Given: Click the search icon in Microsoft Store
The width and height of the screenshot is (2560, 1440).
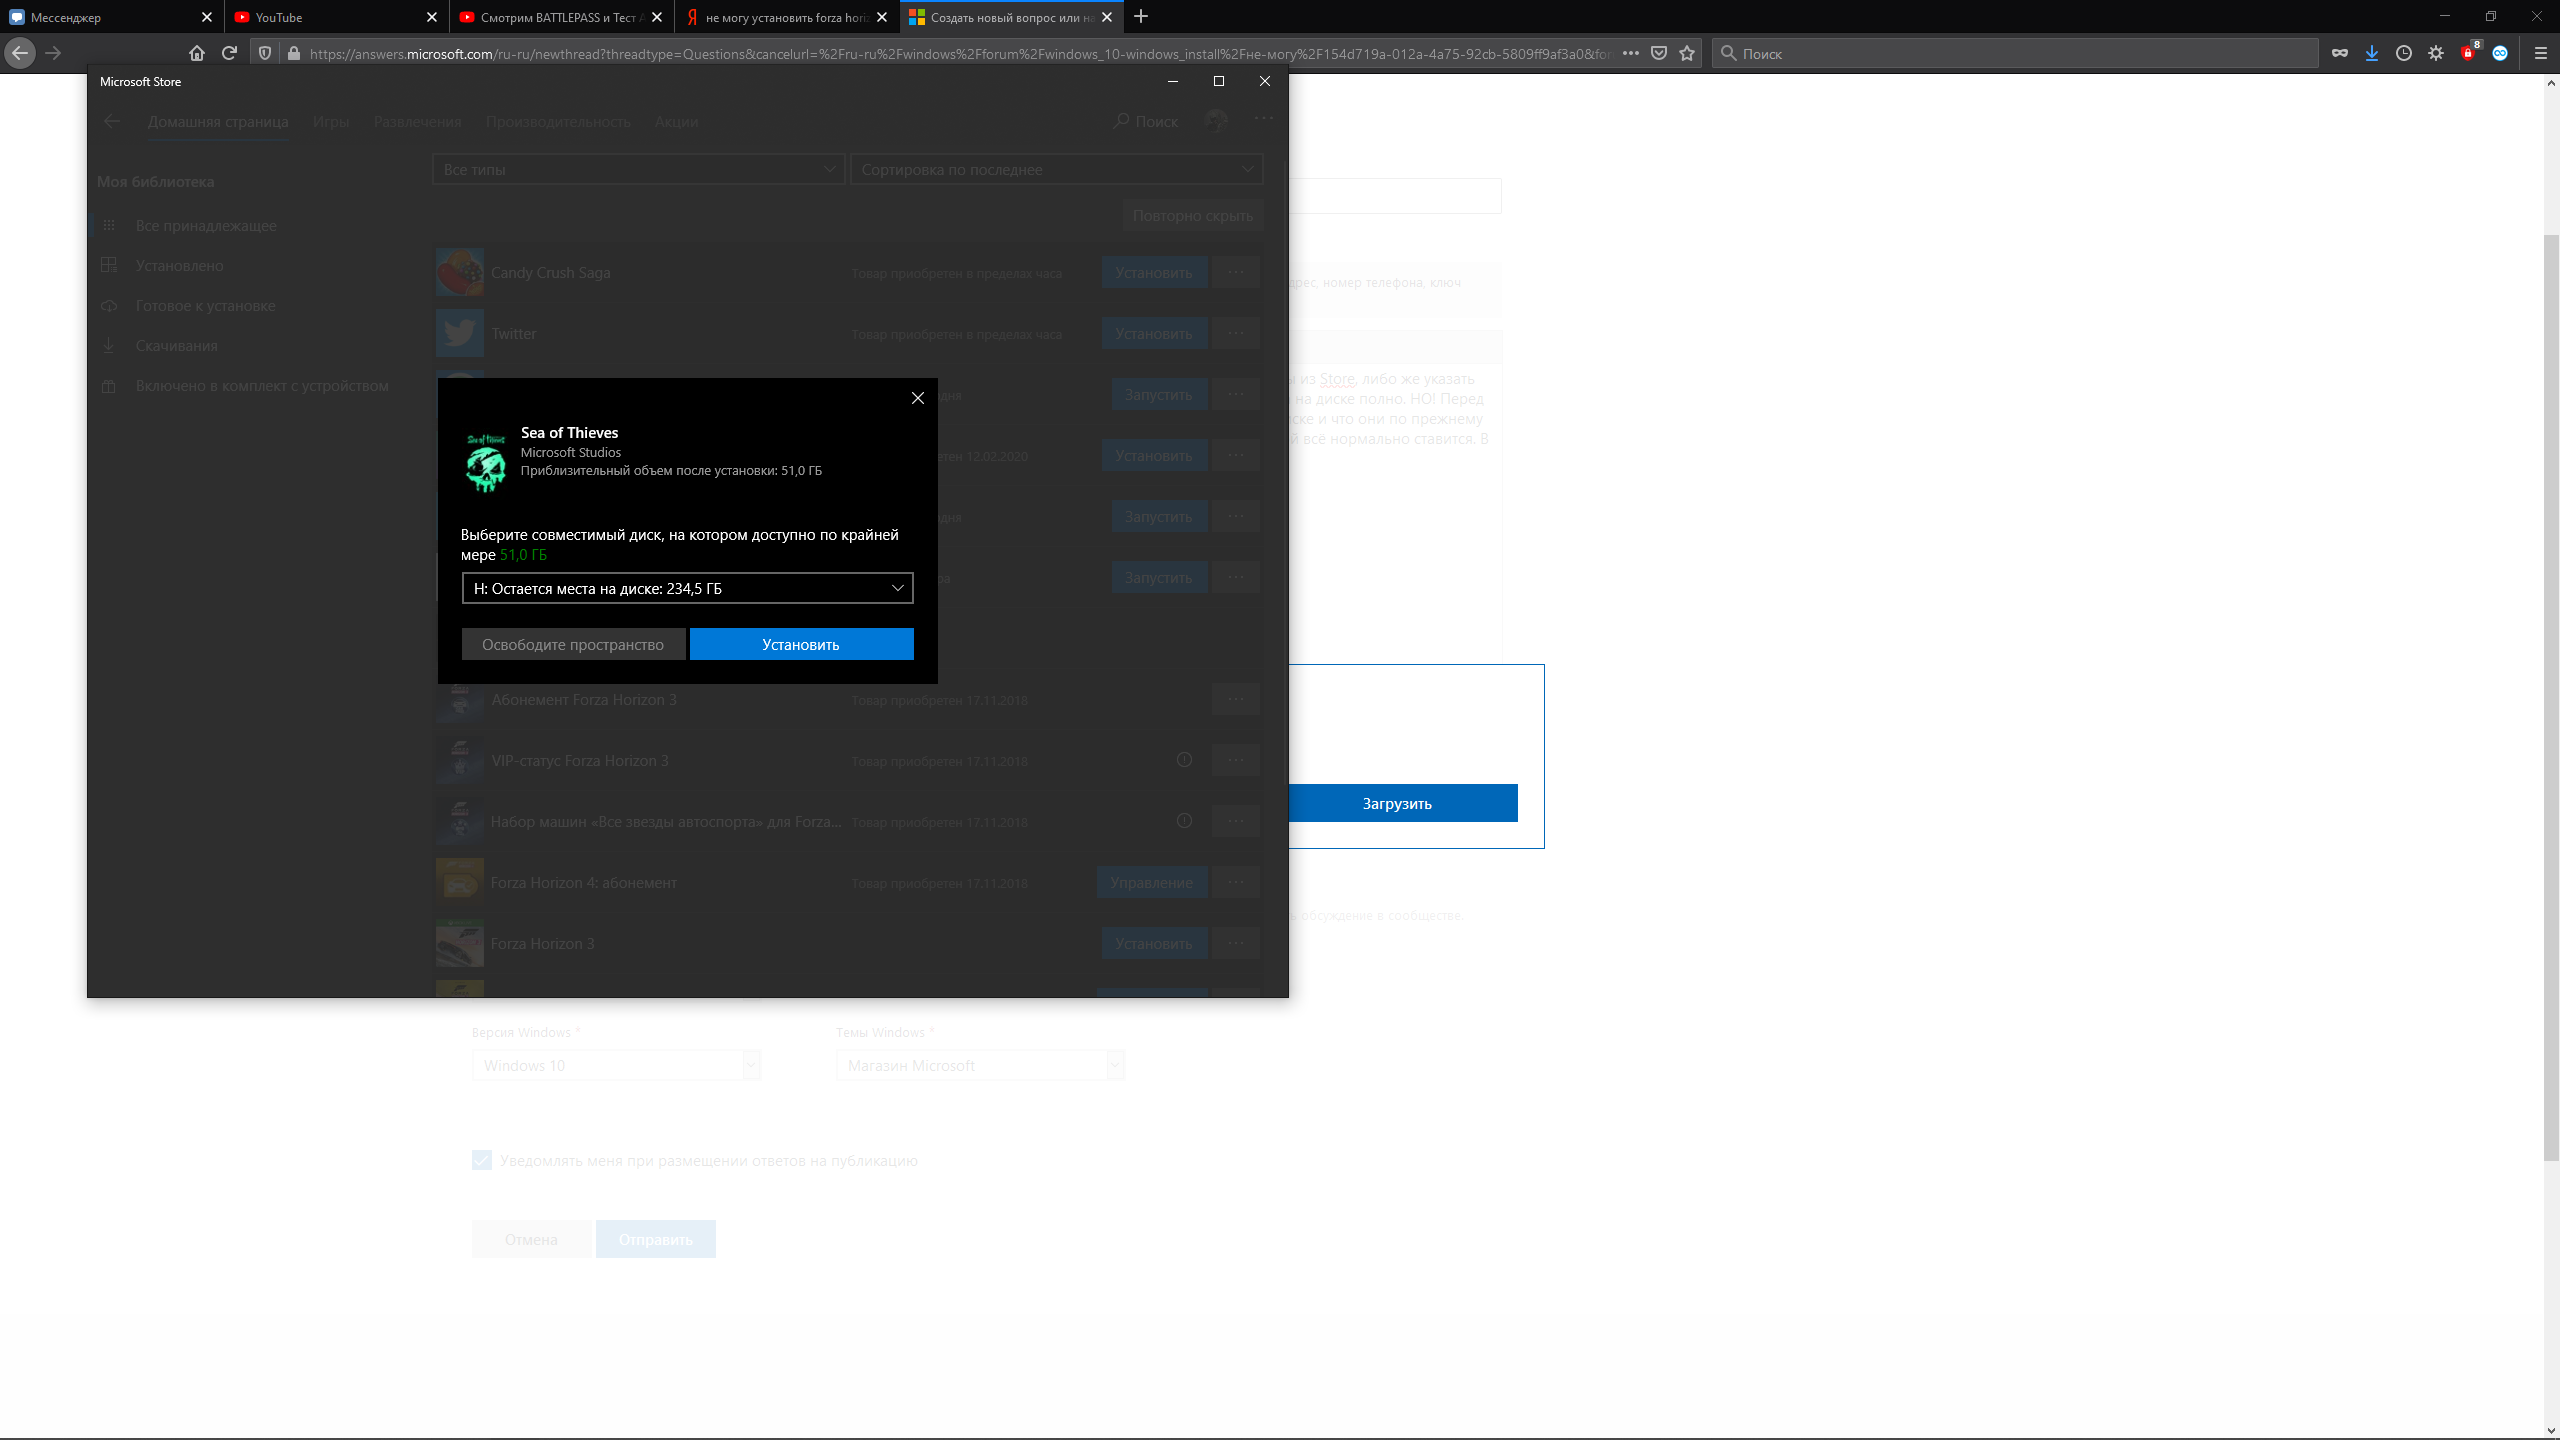Looking at the screenshot, I should point(1120,121).
